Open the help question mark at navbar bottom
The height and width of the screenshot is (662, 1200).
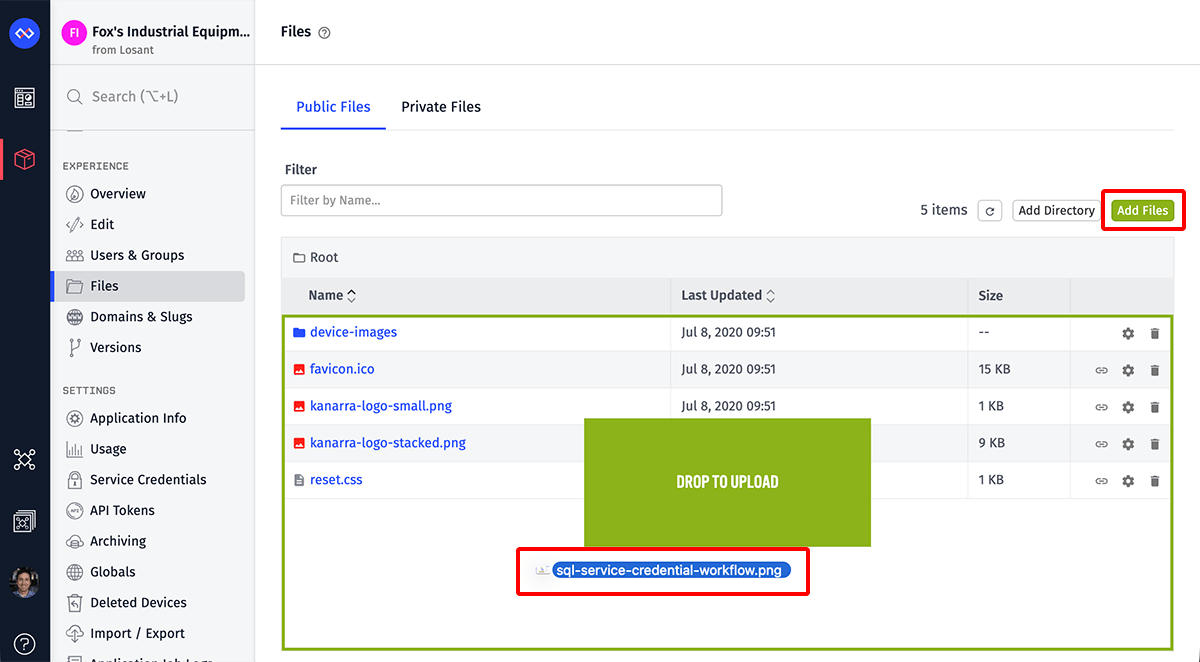click(x=24, y=643)
